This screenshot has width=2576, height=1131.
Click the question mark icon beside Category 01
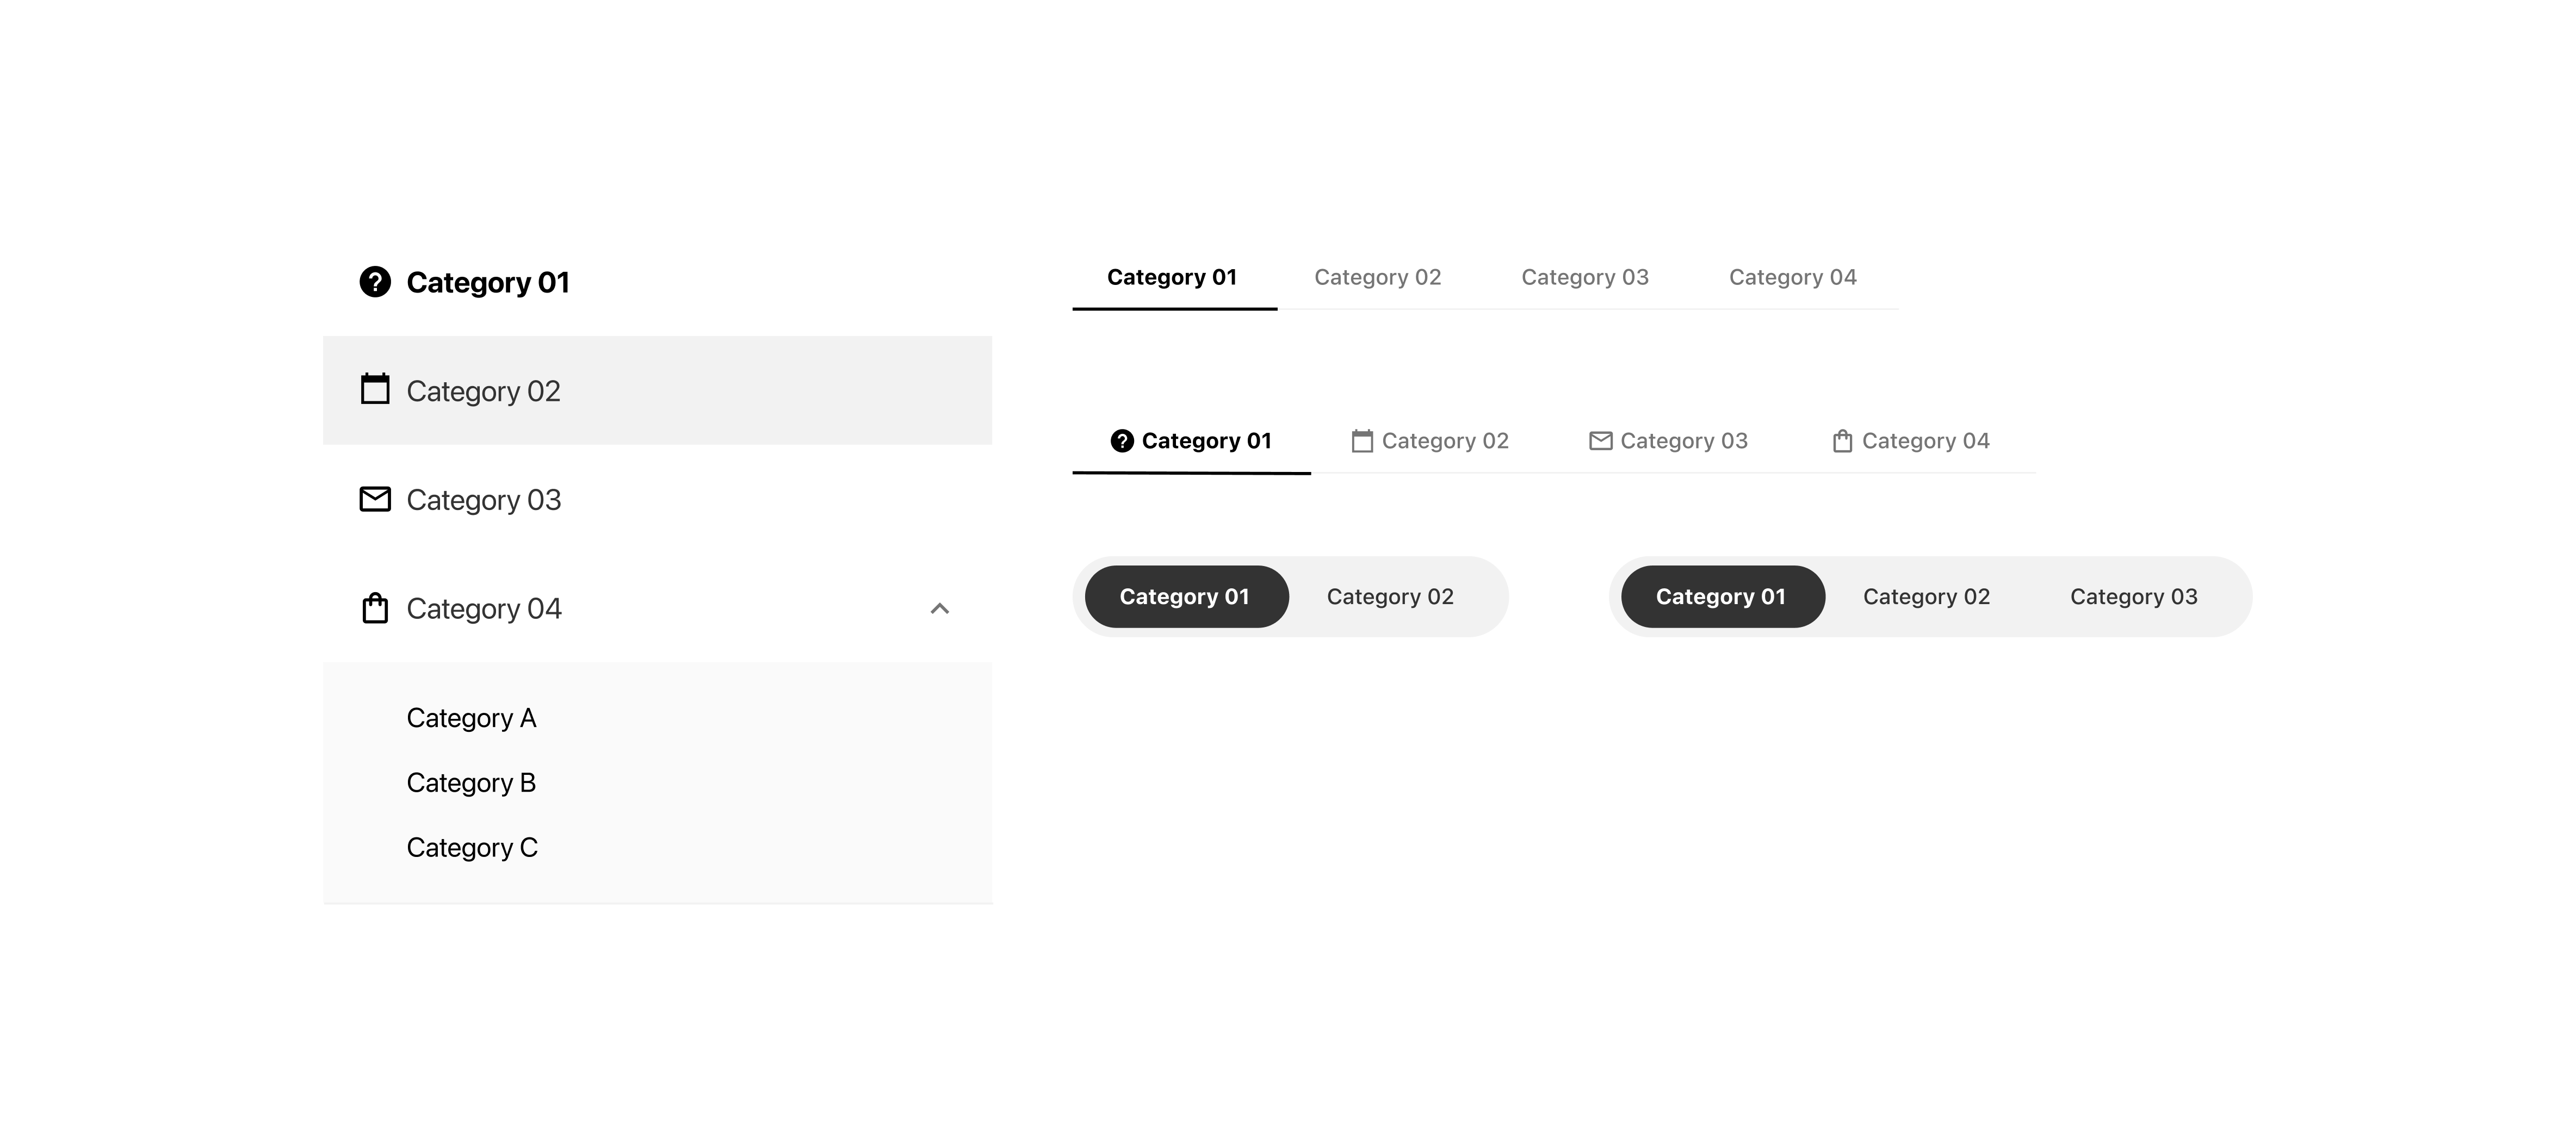tap(375, 282)
